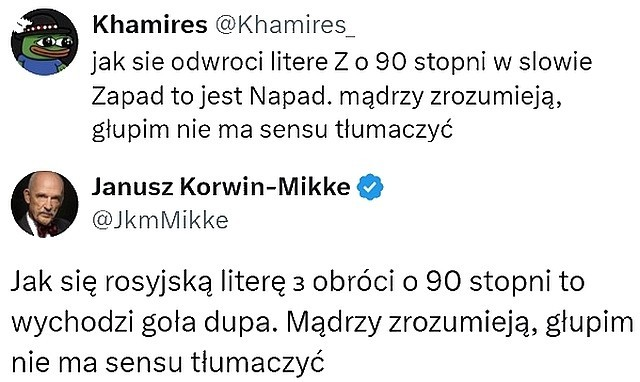
Task: Open Khamires' Pepe frog avatar
Action: tap(44, 42)
